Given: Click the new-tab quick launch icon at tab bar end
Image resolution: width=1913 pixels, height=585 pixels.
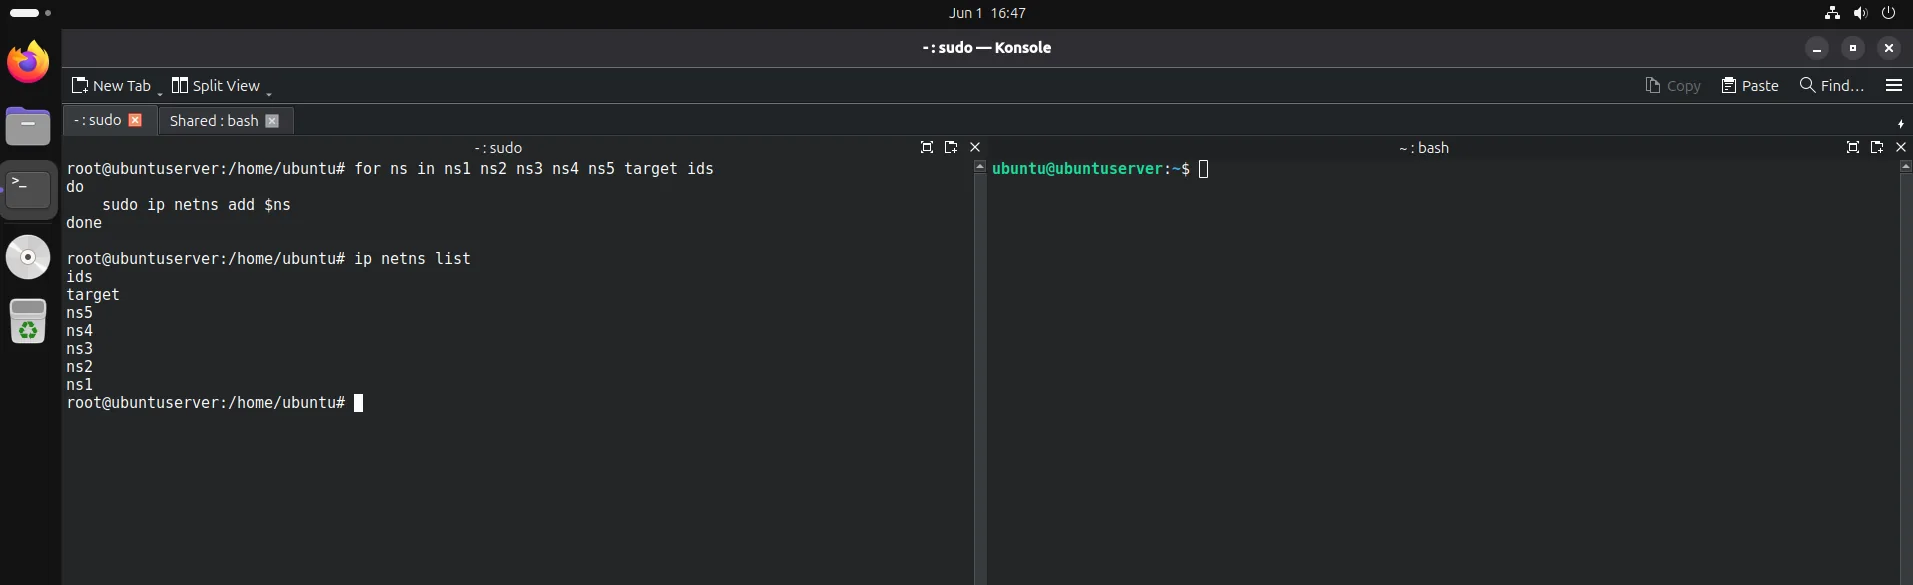Looking at the screenshot, I should point(1900,124).
